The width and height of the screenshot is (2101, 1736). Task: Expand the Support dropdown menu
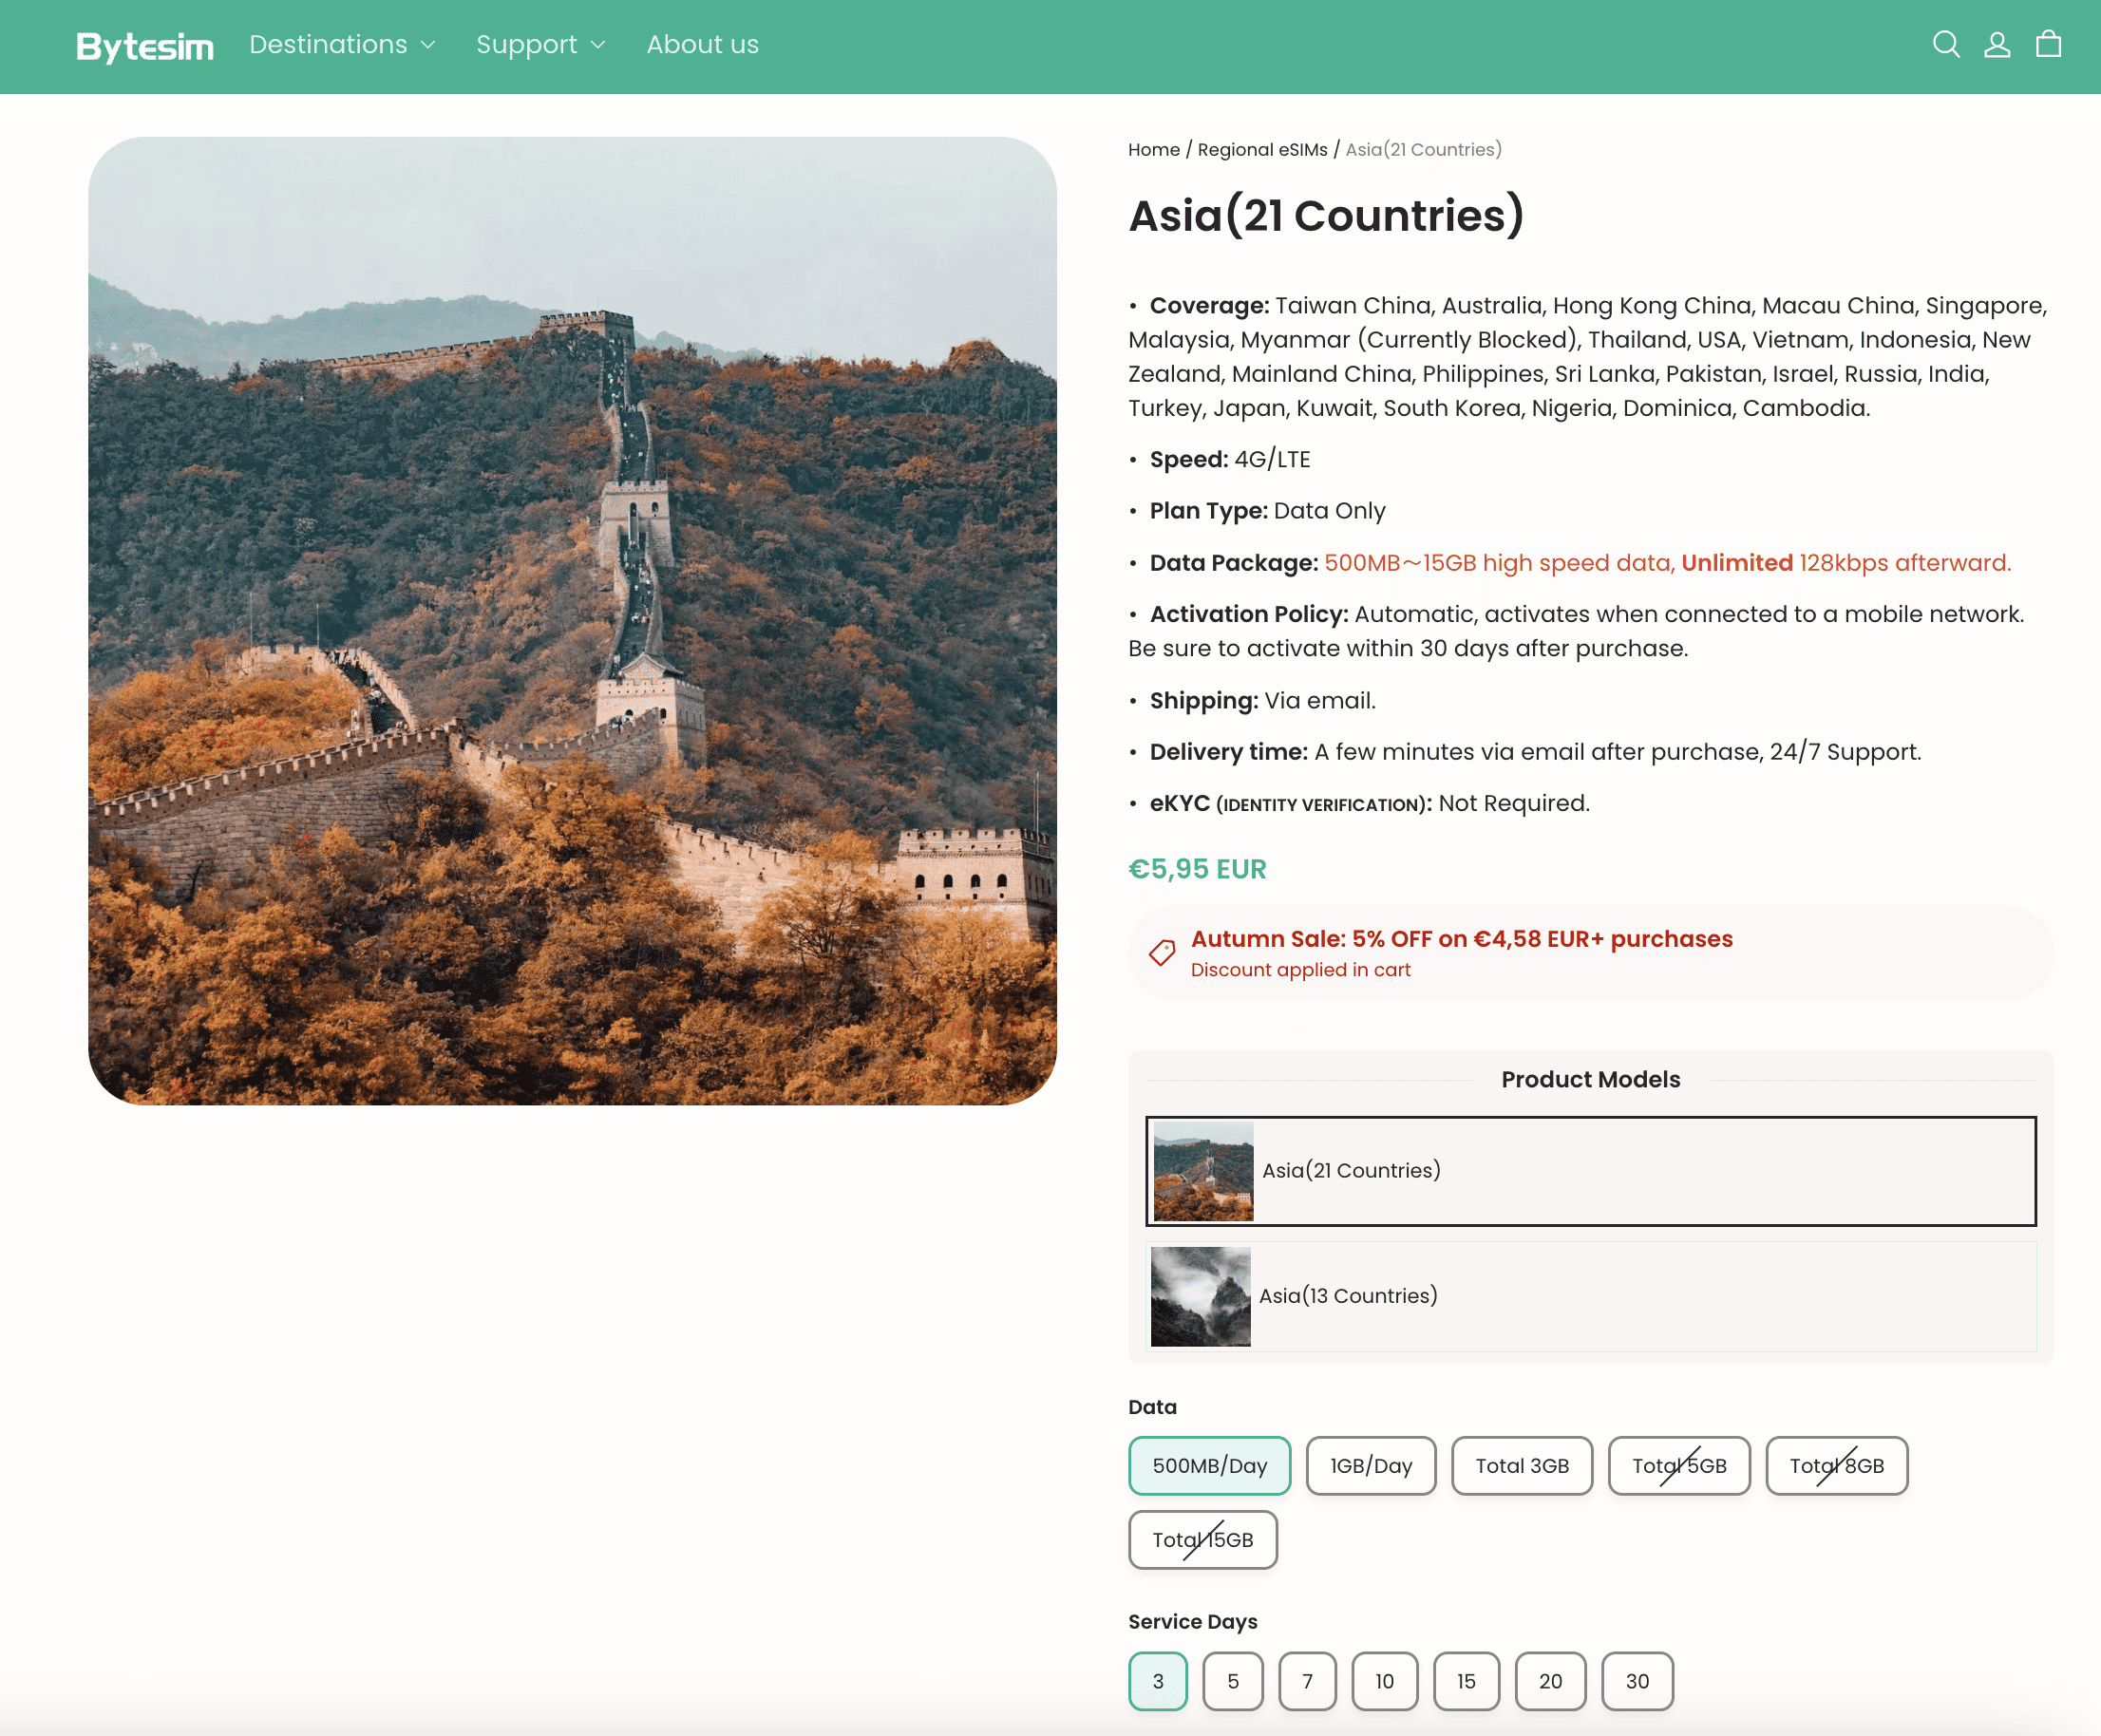point(540,45)
